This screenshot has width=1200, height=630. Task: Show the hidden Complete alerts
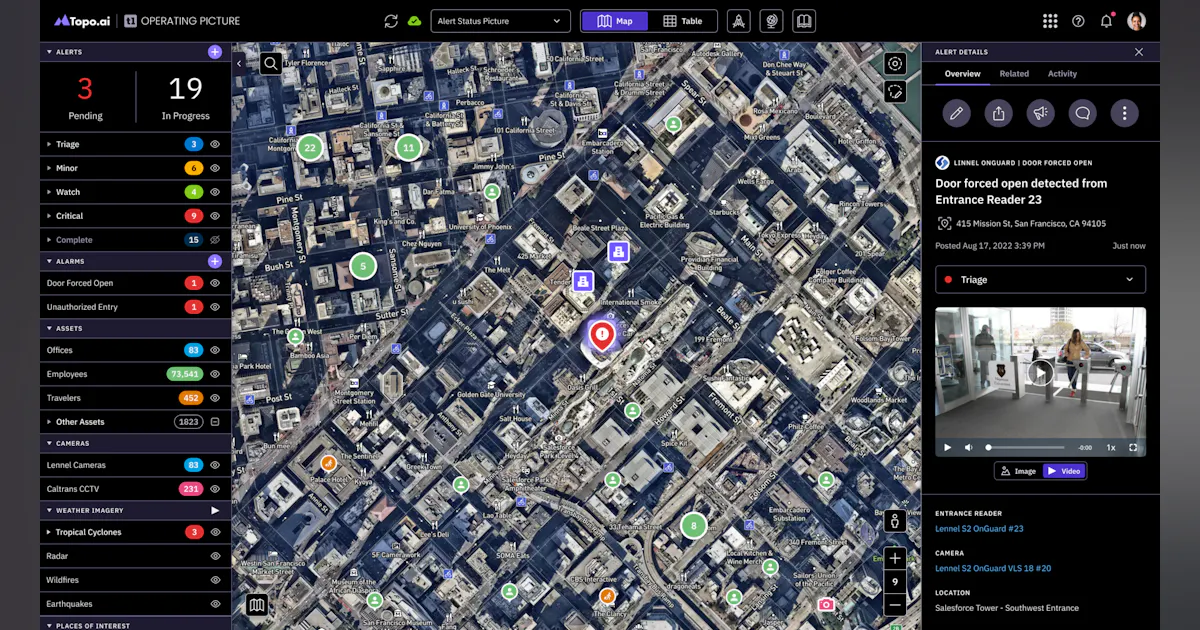215,240
